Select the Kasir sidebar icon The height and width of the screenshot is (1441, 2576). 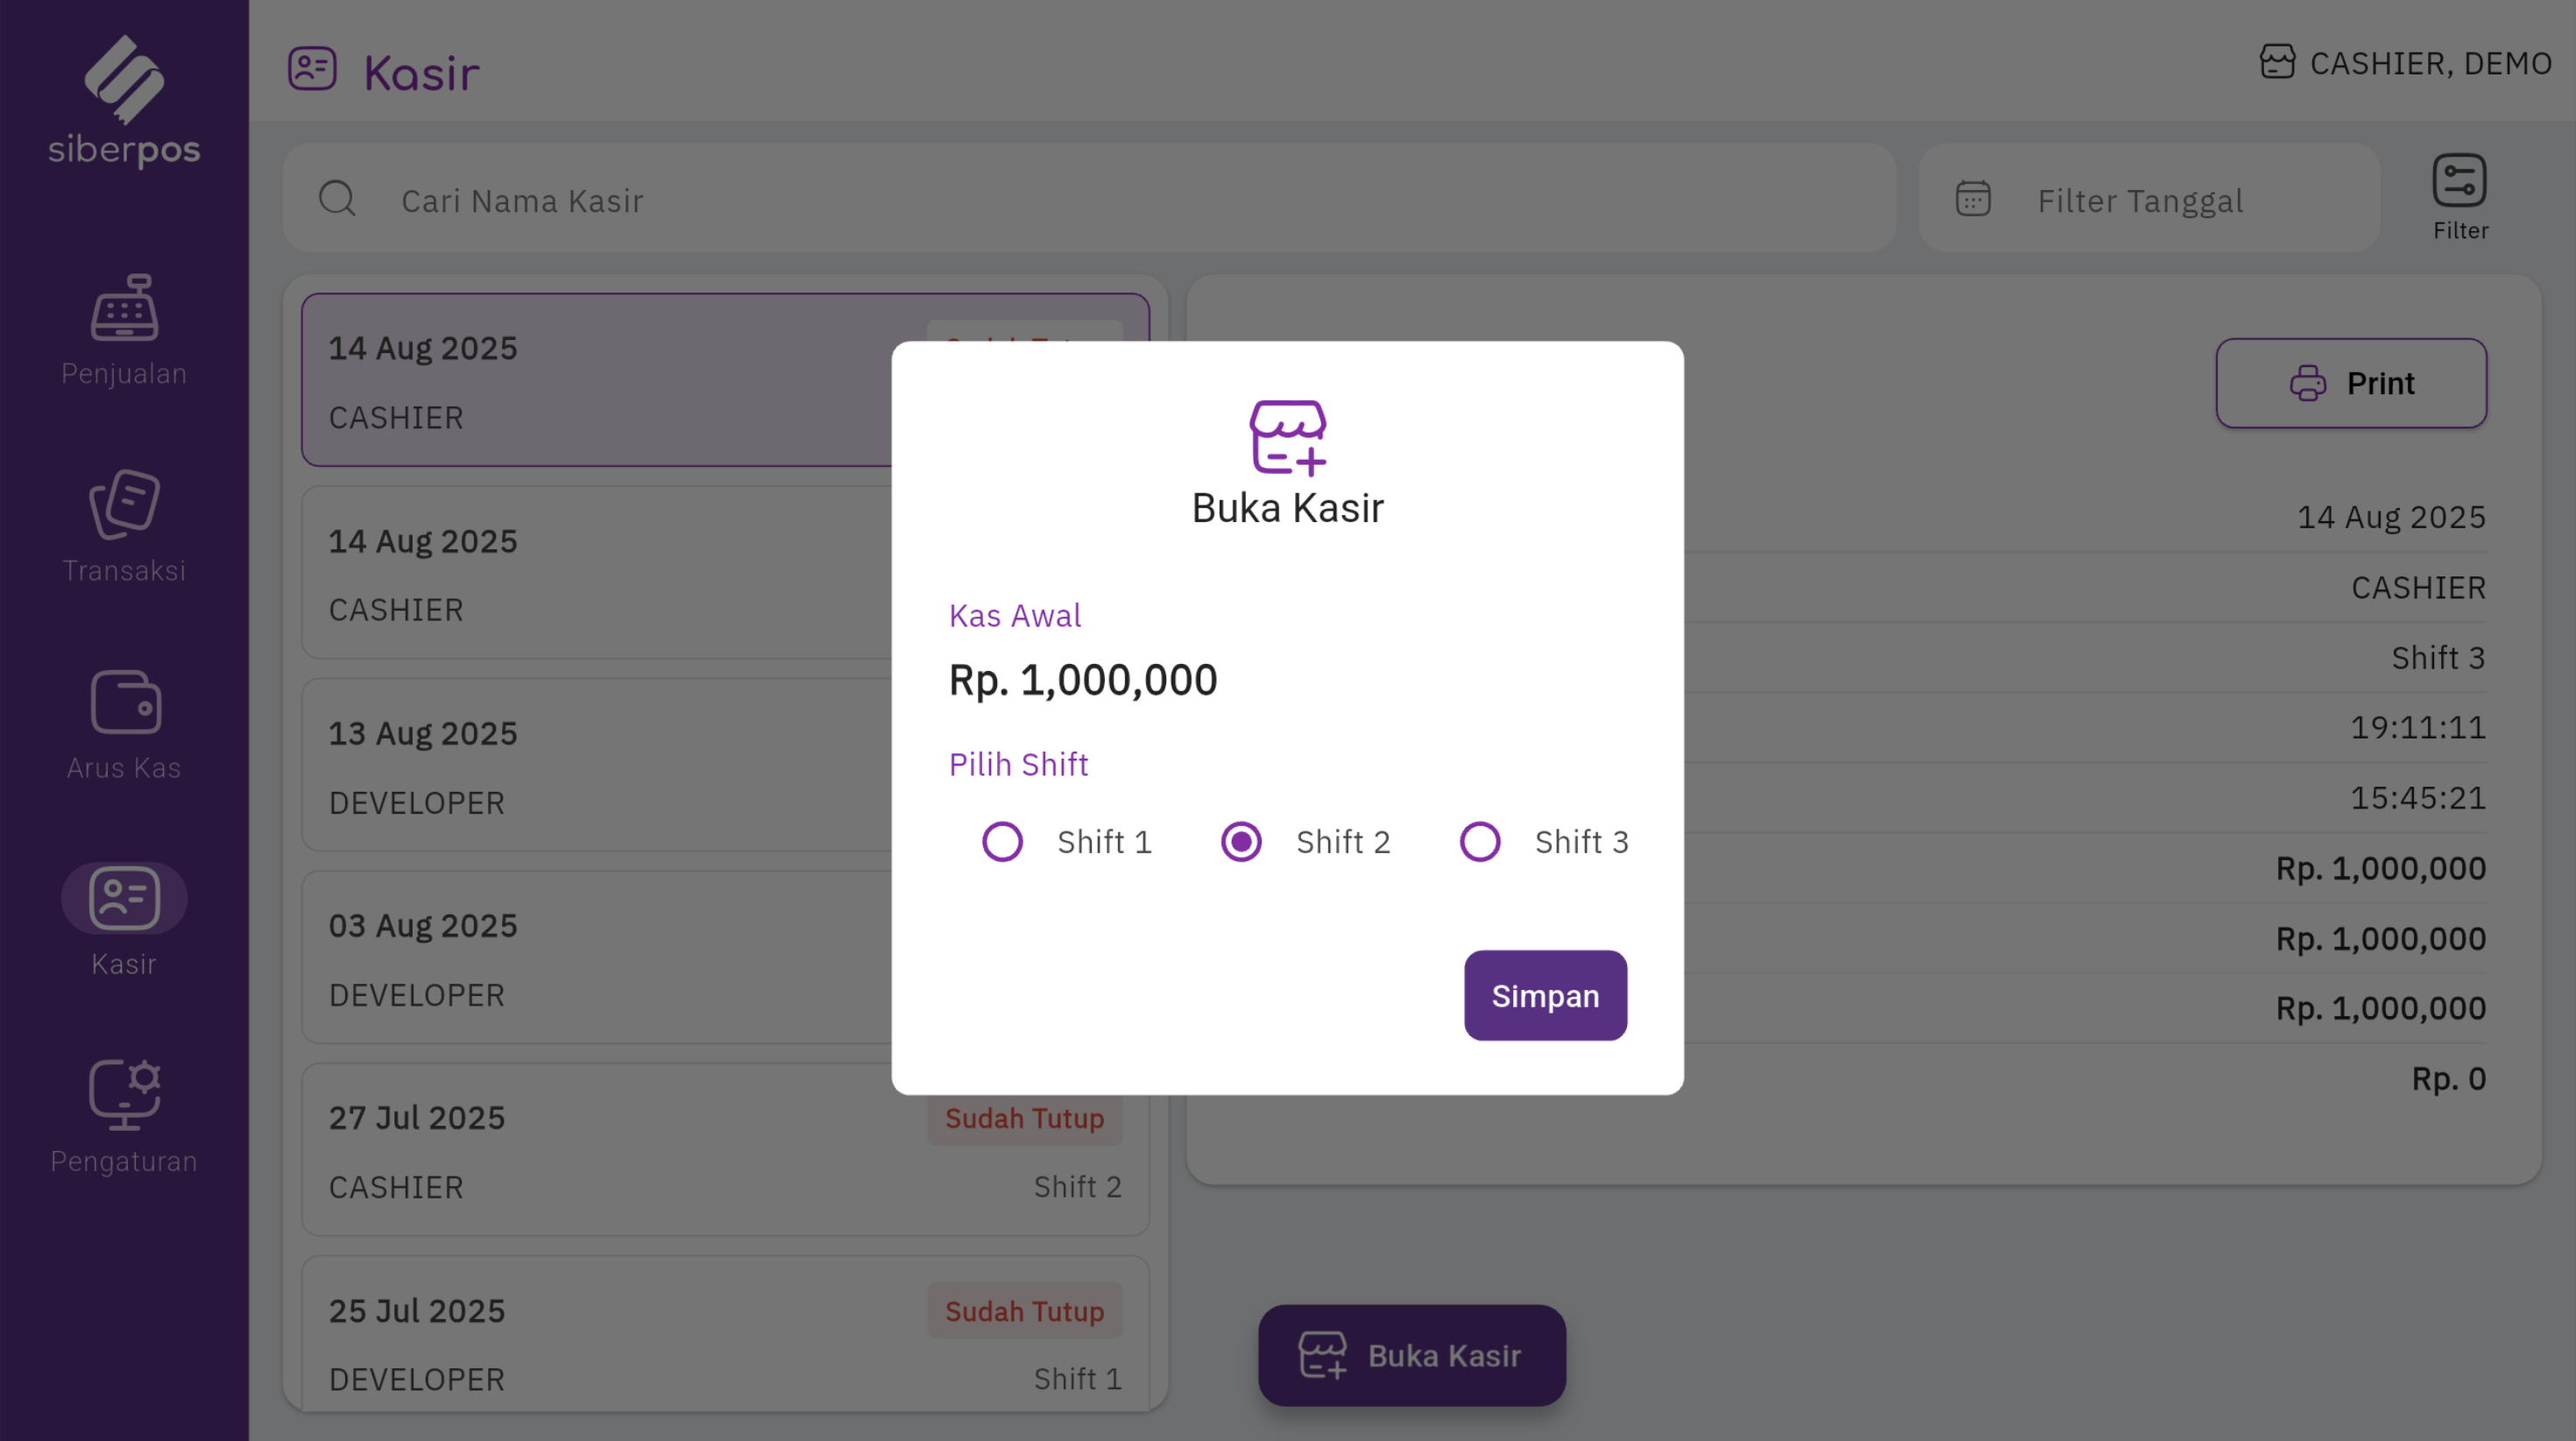point(124,898)
